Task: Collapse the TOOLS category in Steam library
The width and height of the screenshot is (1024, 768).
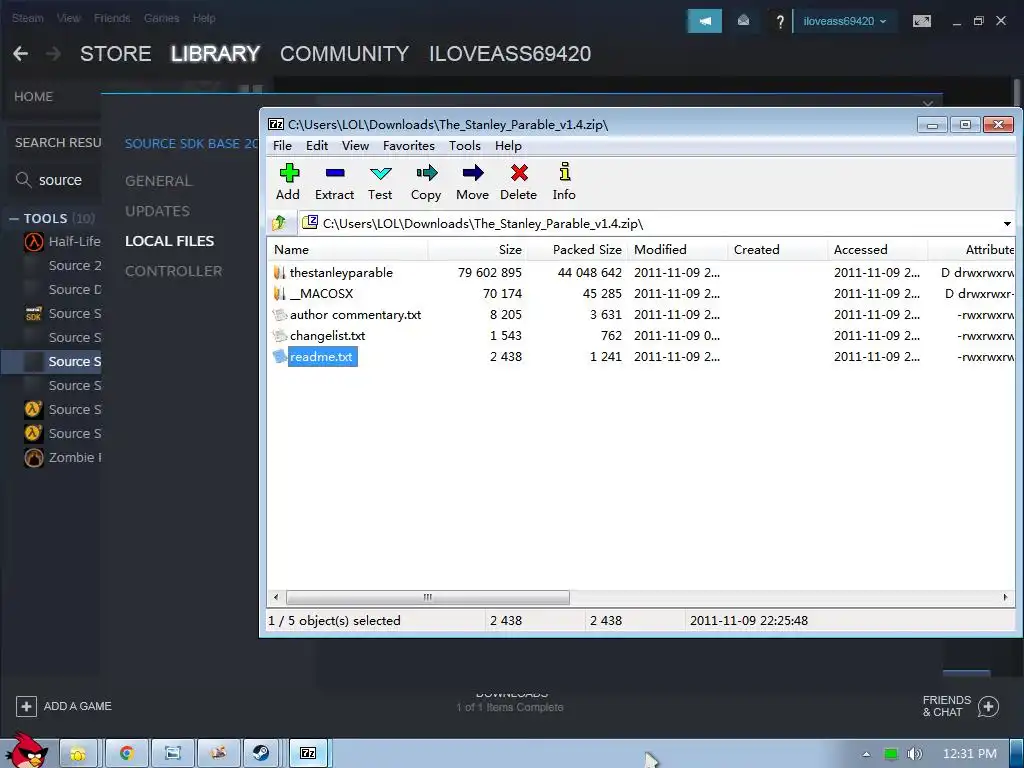Action: [14, 219]
